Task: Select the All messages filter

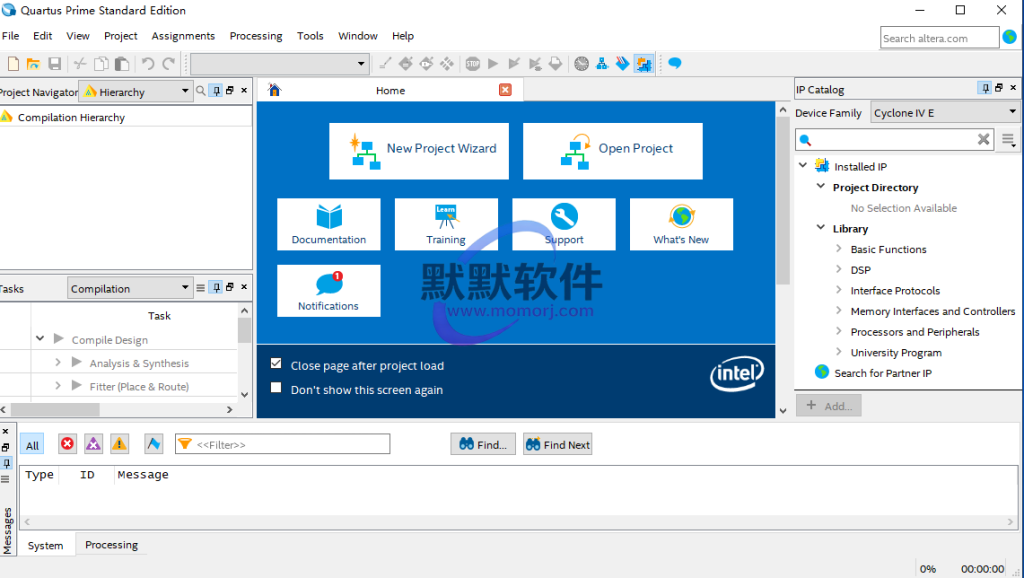Action: [x=33, y=445]
